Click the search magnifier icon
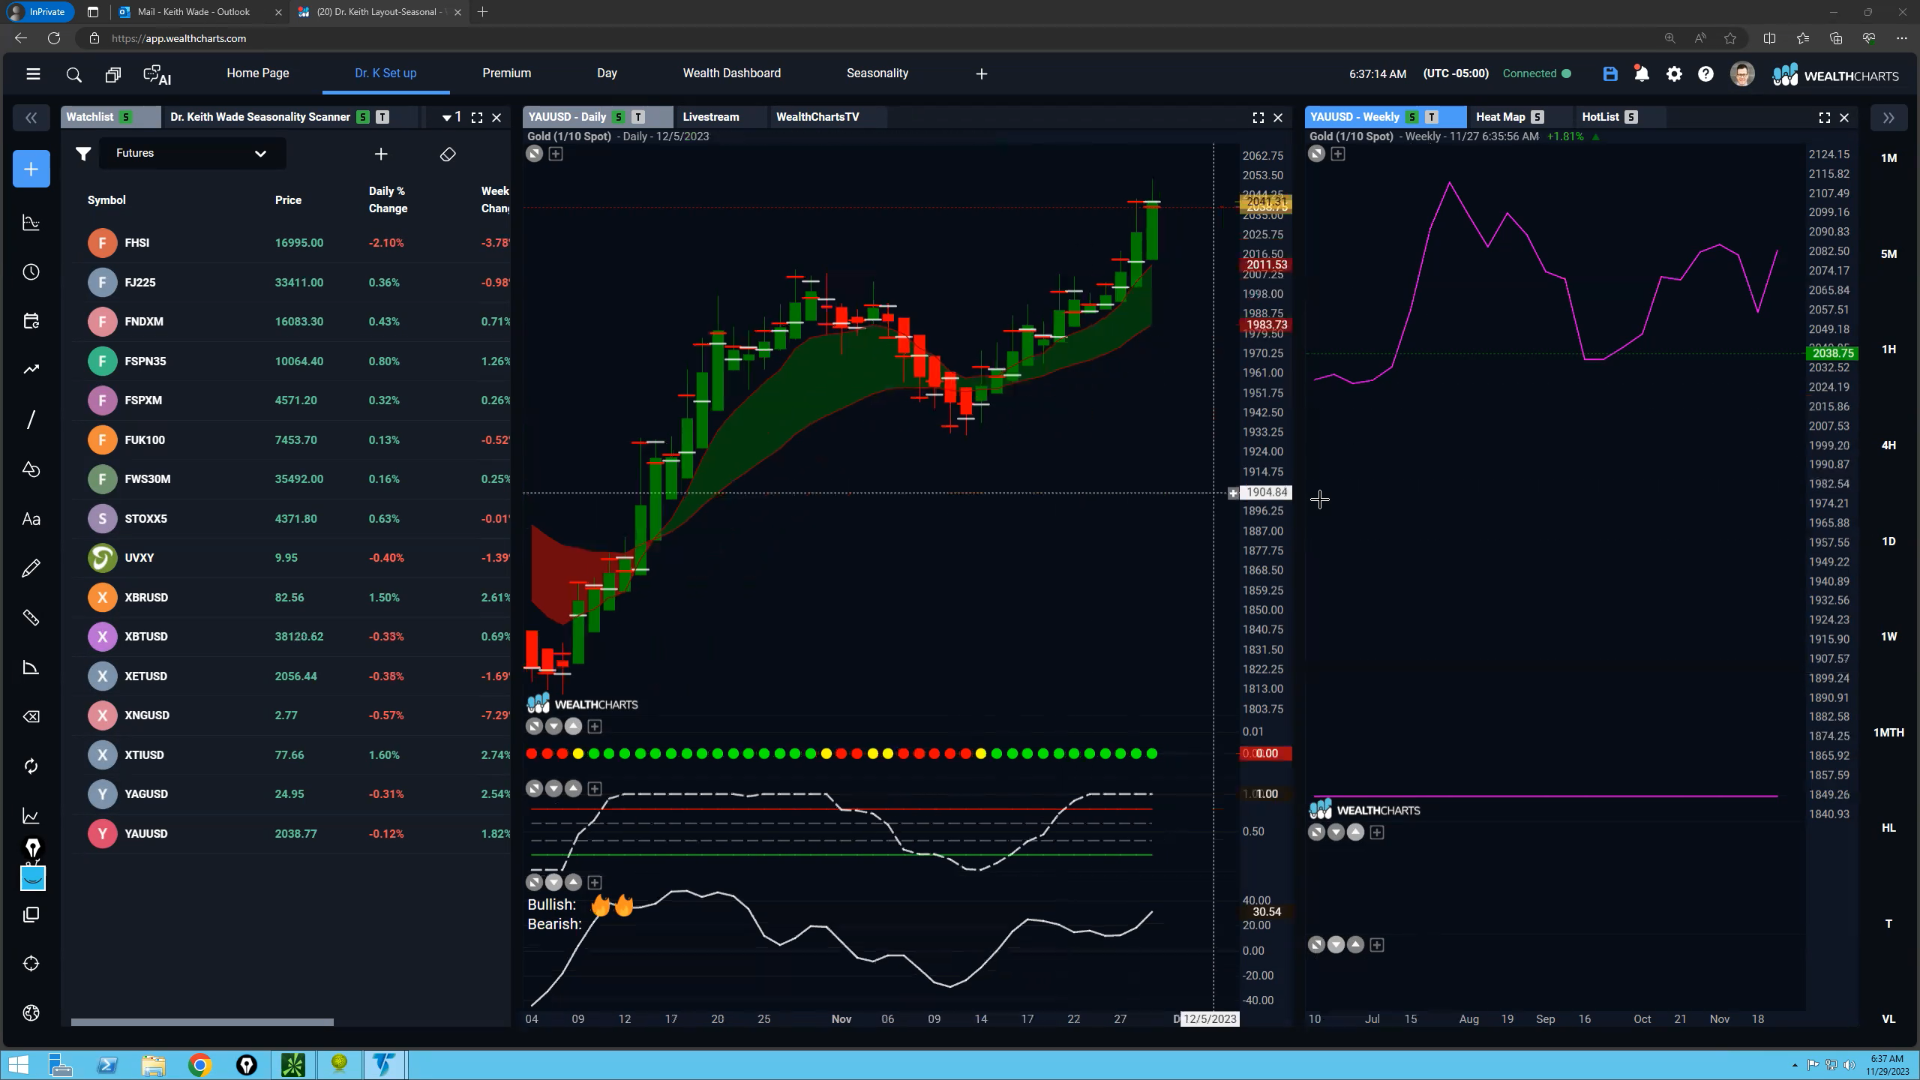This screenshot has height=1080, width=1920. (x=74, y=74)
